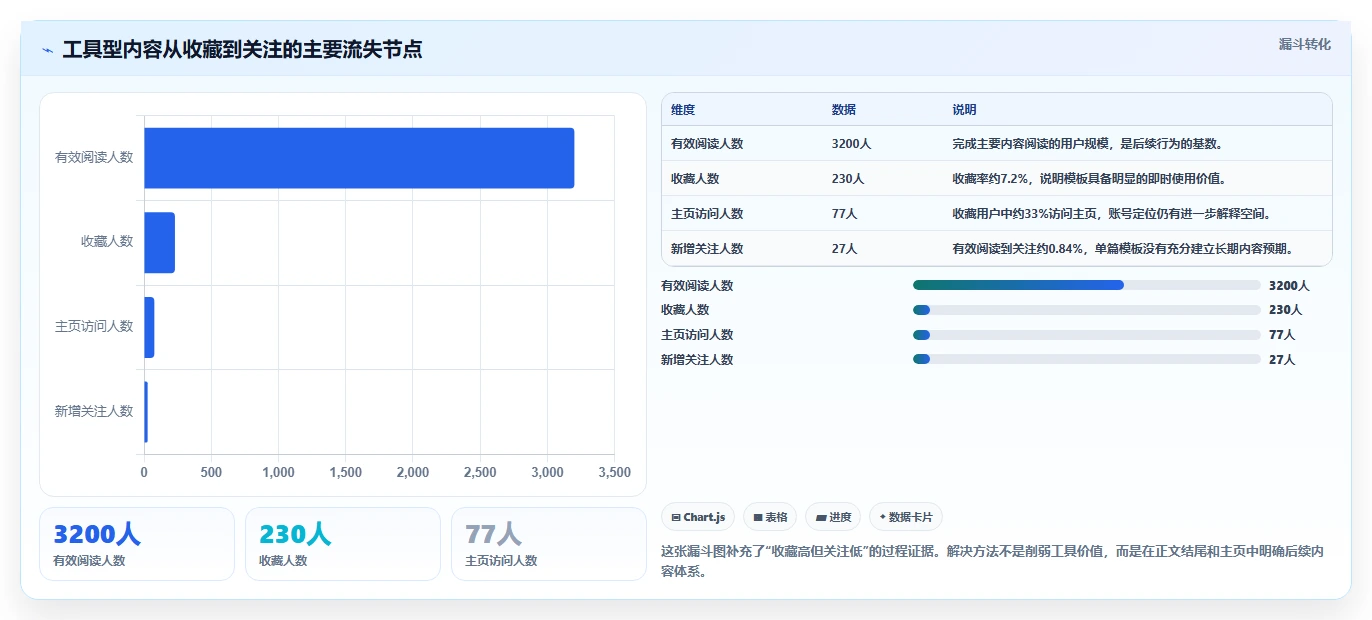This screenshot has height=620, width=1372.
Task: Click chart y-axis label 新增关注人数
Action: pos(94,411)
